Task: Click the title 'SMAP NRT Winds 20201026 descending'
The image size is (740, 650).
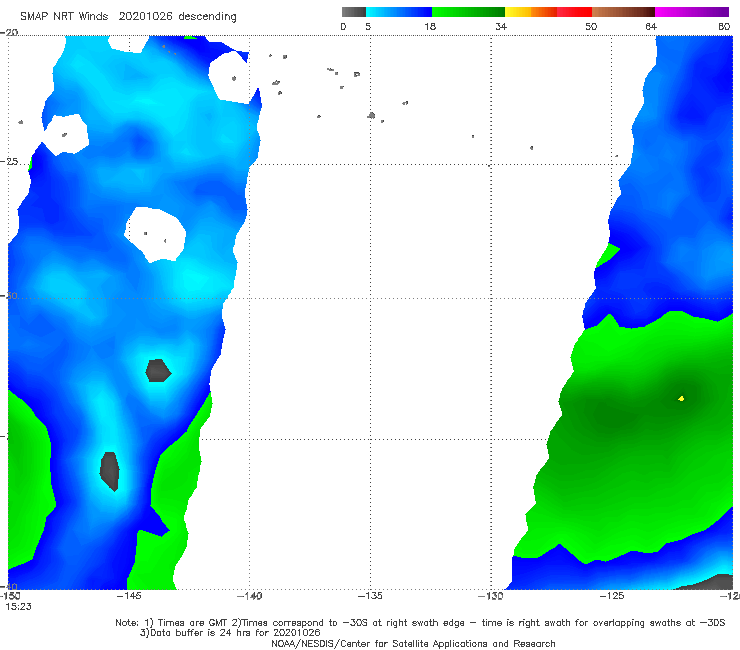Action: pyautogui.click(x=128, y=17)
